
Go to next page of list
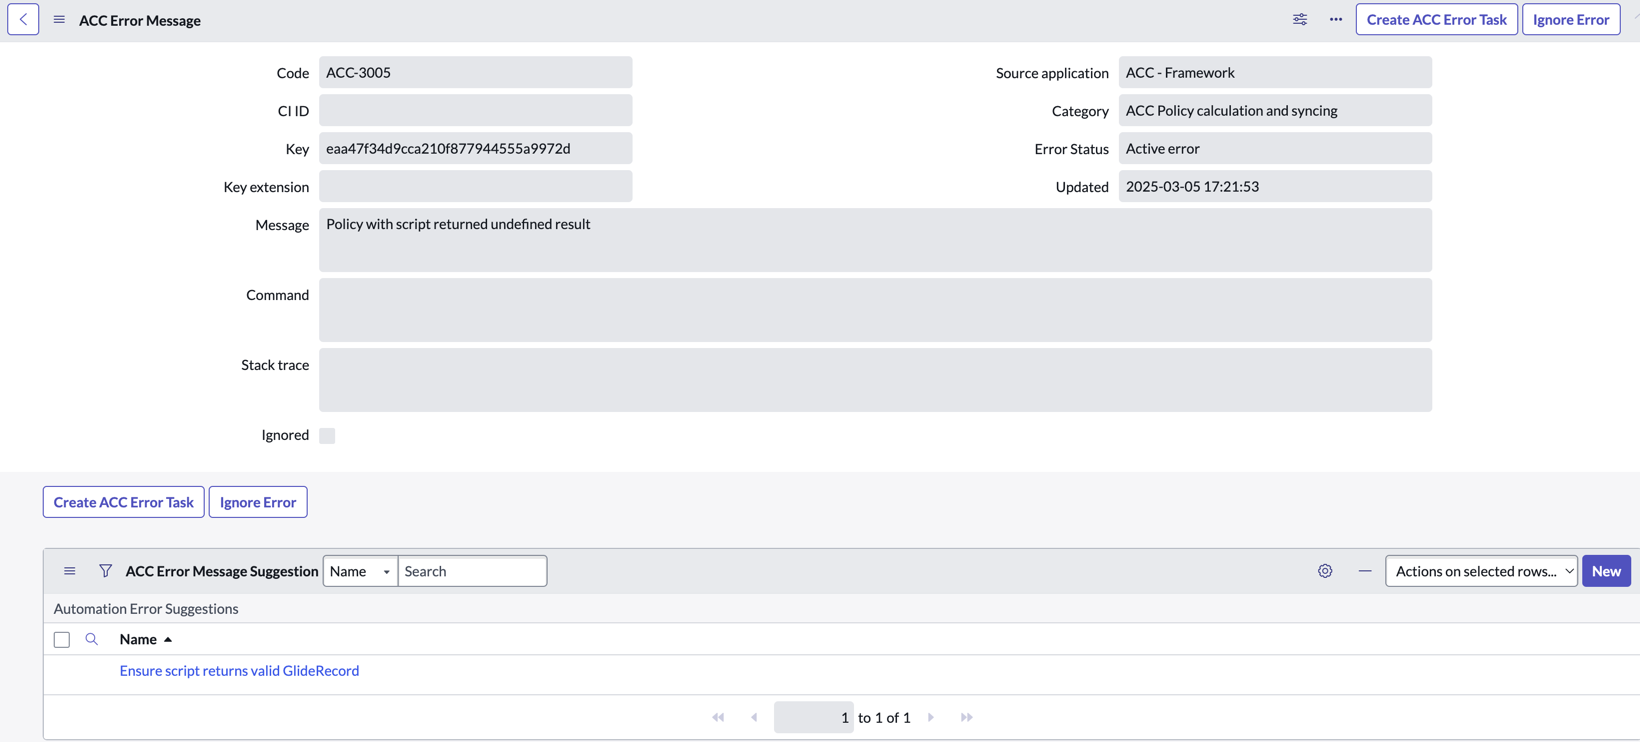click(x=931, y=717)
